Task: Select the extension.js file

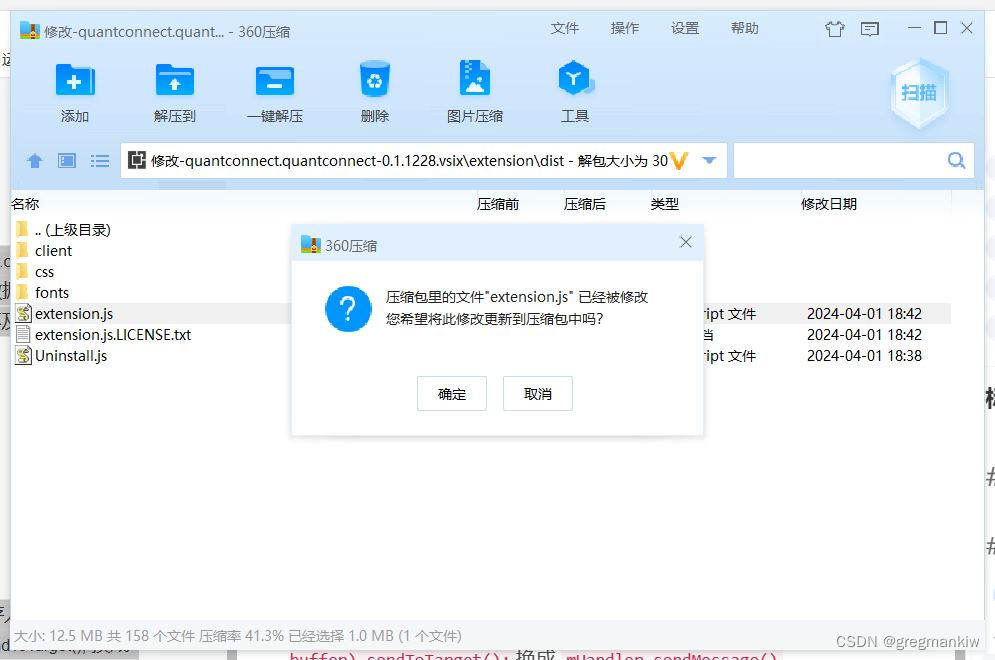Action: (64, 314)
